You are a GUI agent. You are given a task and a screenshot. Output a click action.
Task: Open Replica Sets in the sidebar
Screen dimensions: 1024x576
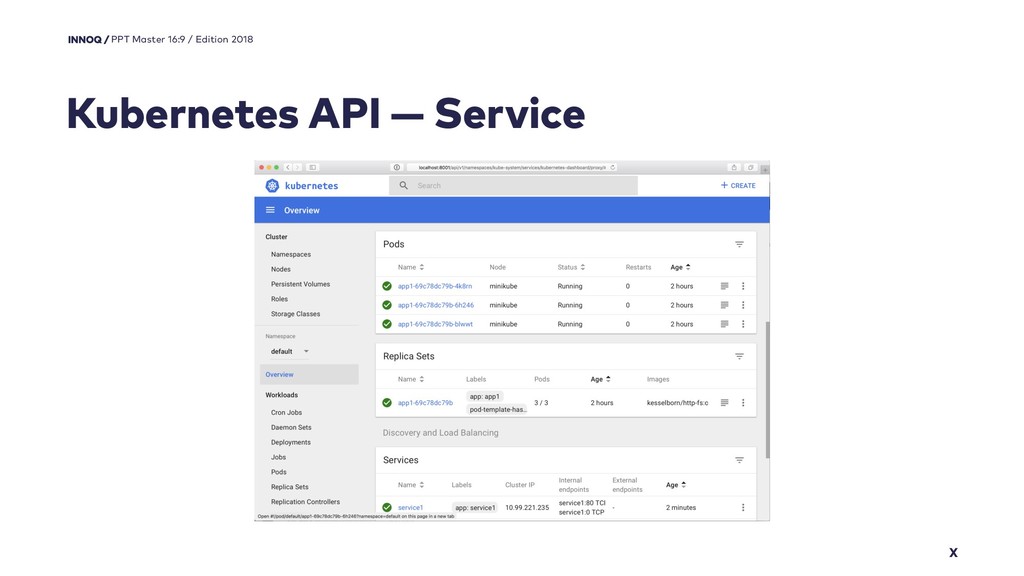[x=289, y=487]
